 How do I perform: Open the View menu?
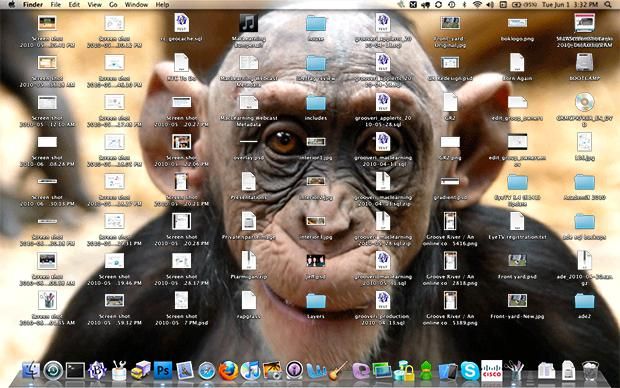point(94,5)
